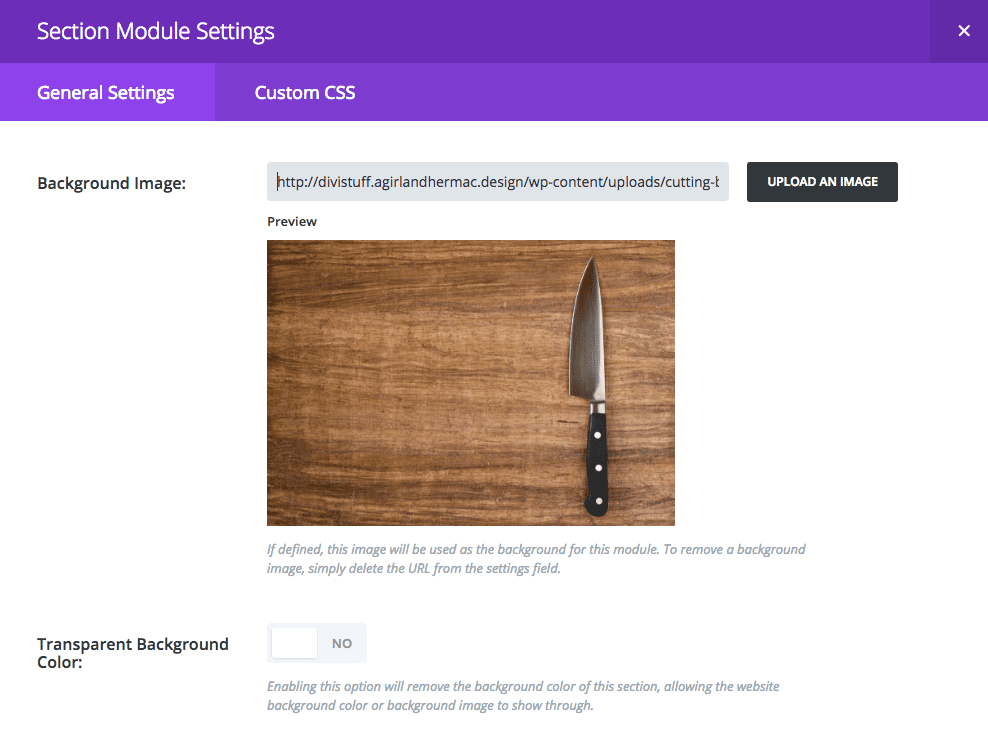Click the black knife handle in the preview

click(x=597, y=460)
